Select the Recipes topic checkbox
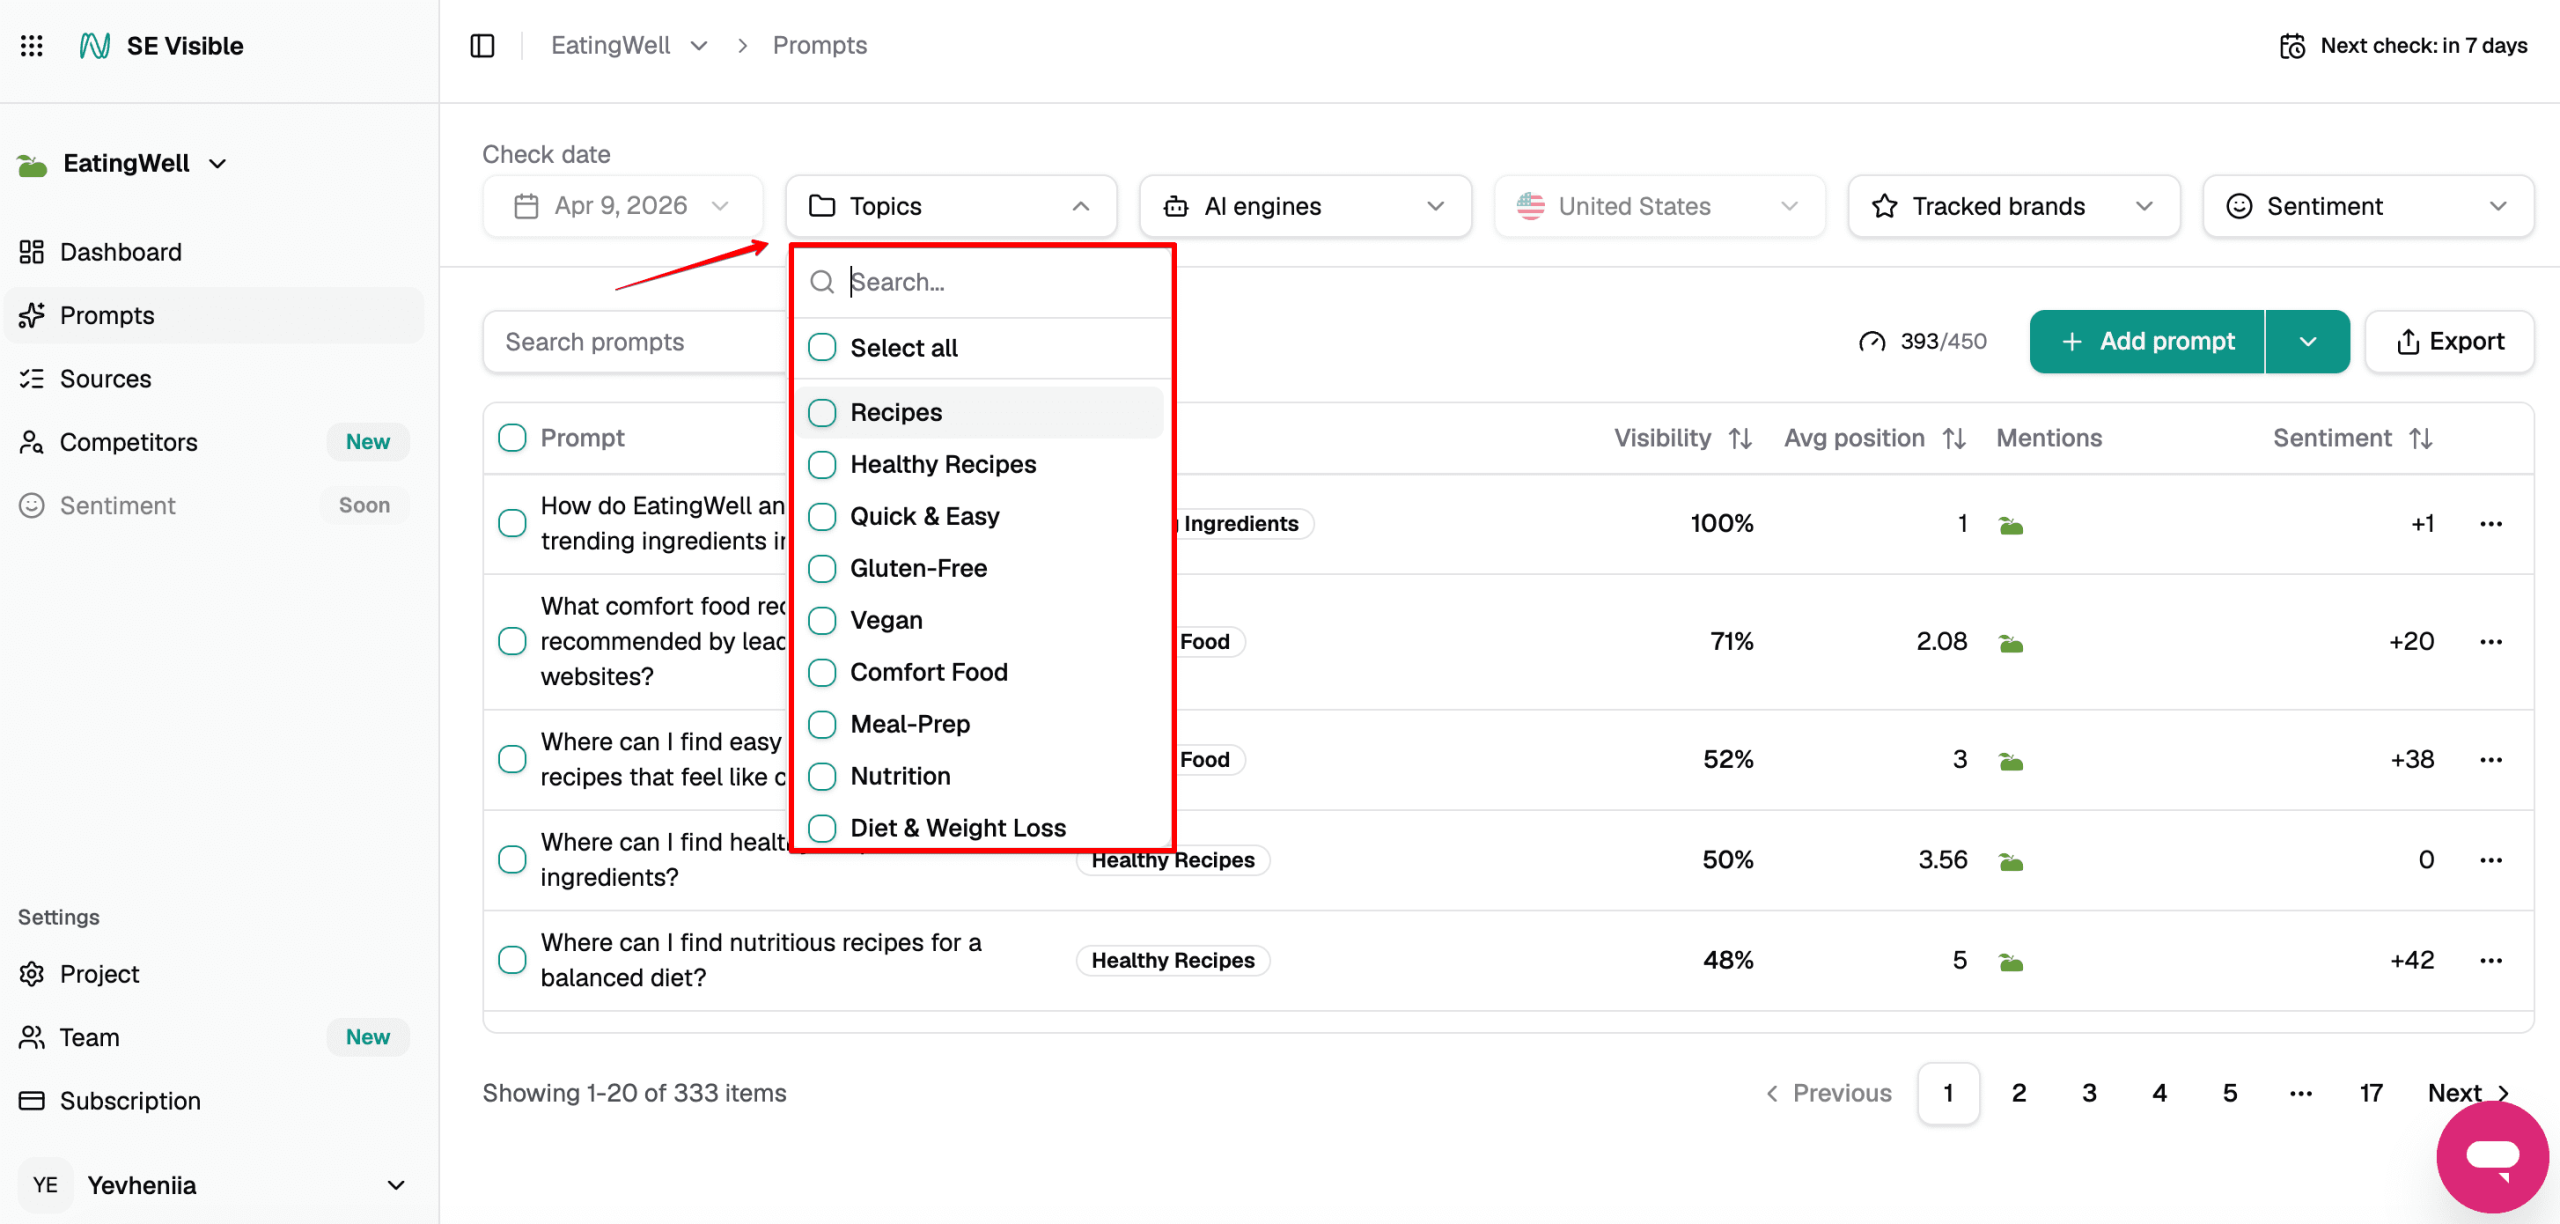This screenshot has height=1224, width=2560. [822, 412]
